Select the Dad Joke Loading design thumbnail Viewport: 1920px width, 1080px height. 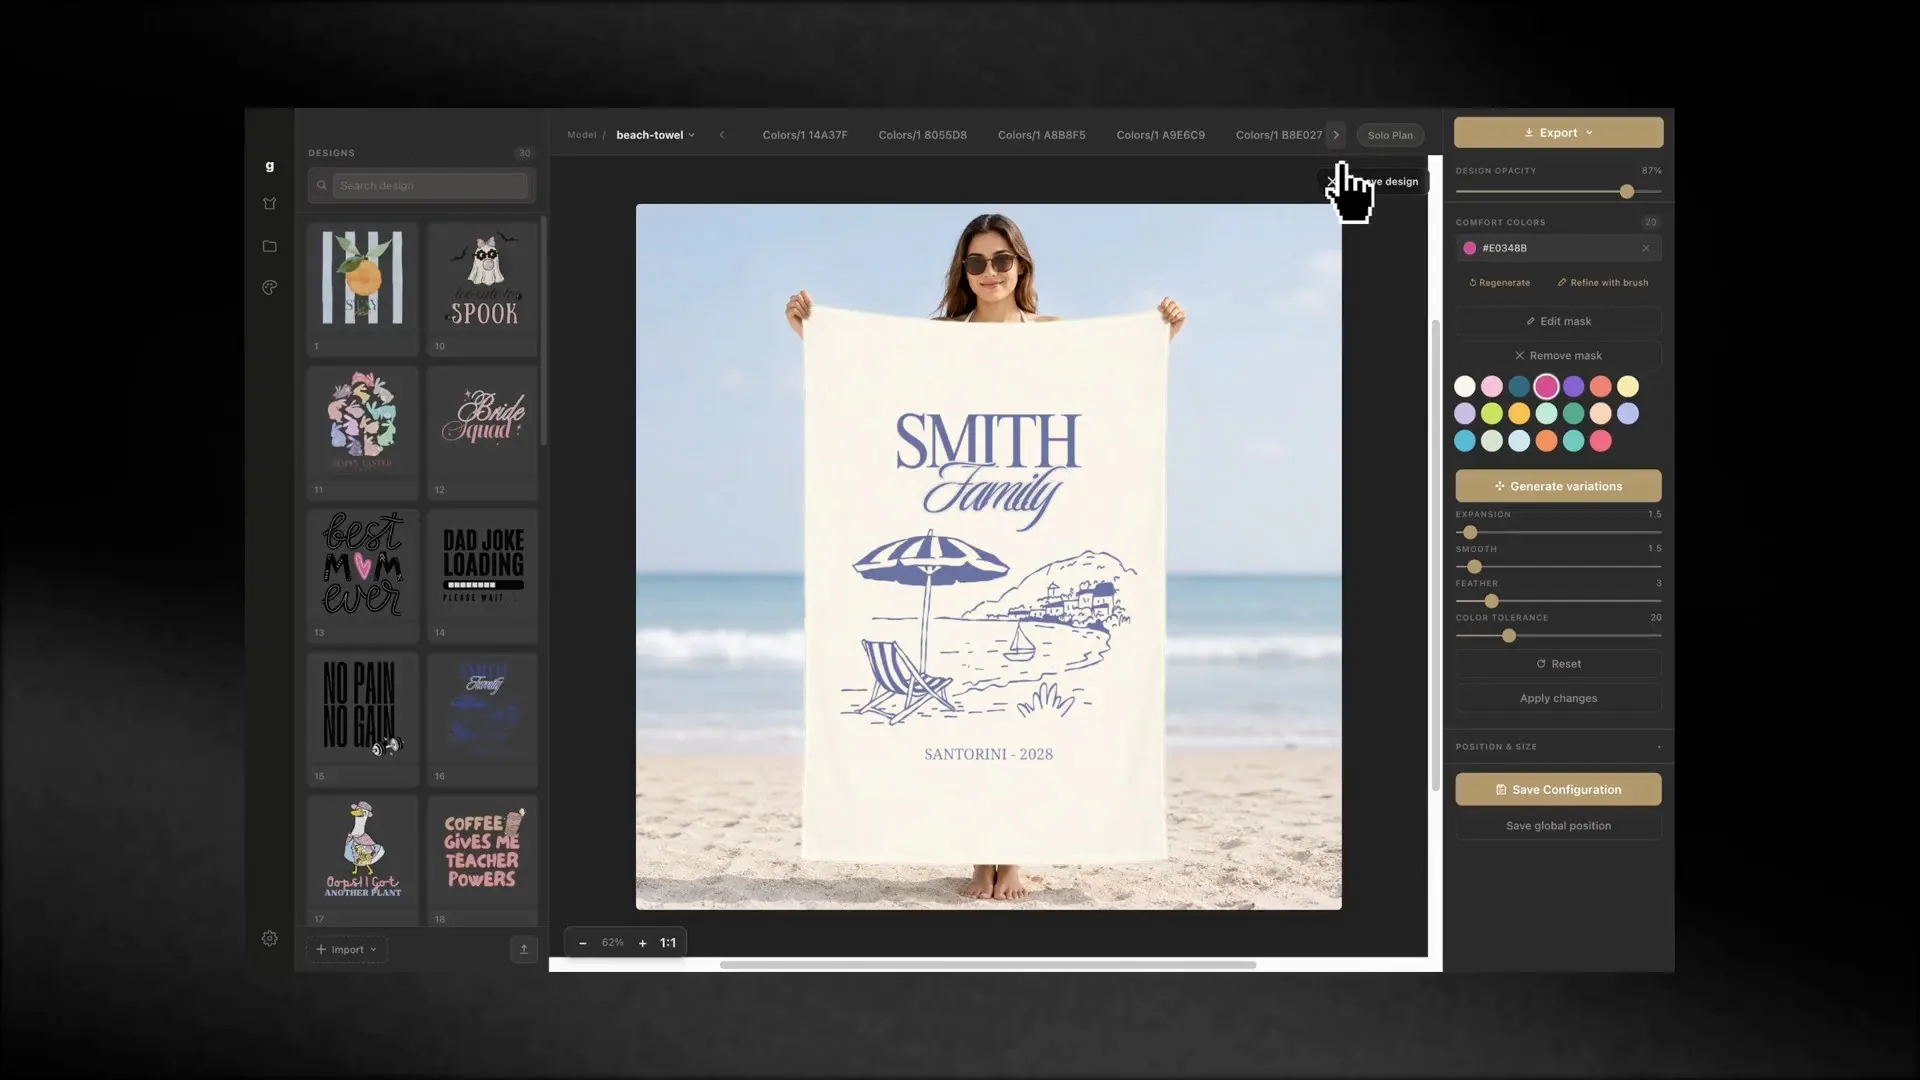click(x=483, y=575)
